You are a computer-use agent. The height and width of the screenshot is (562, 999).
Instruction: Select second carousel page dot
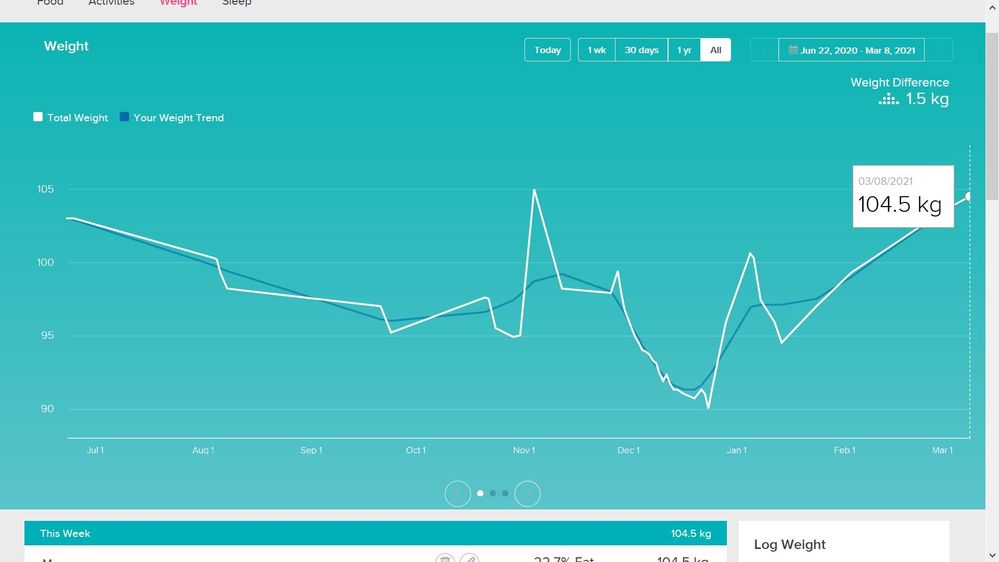(493, 493)
